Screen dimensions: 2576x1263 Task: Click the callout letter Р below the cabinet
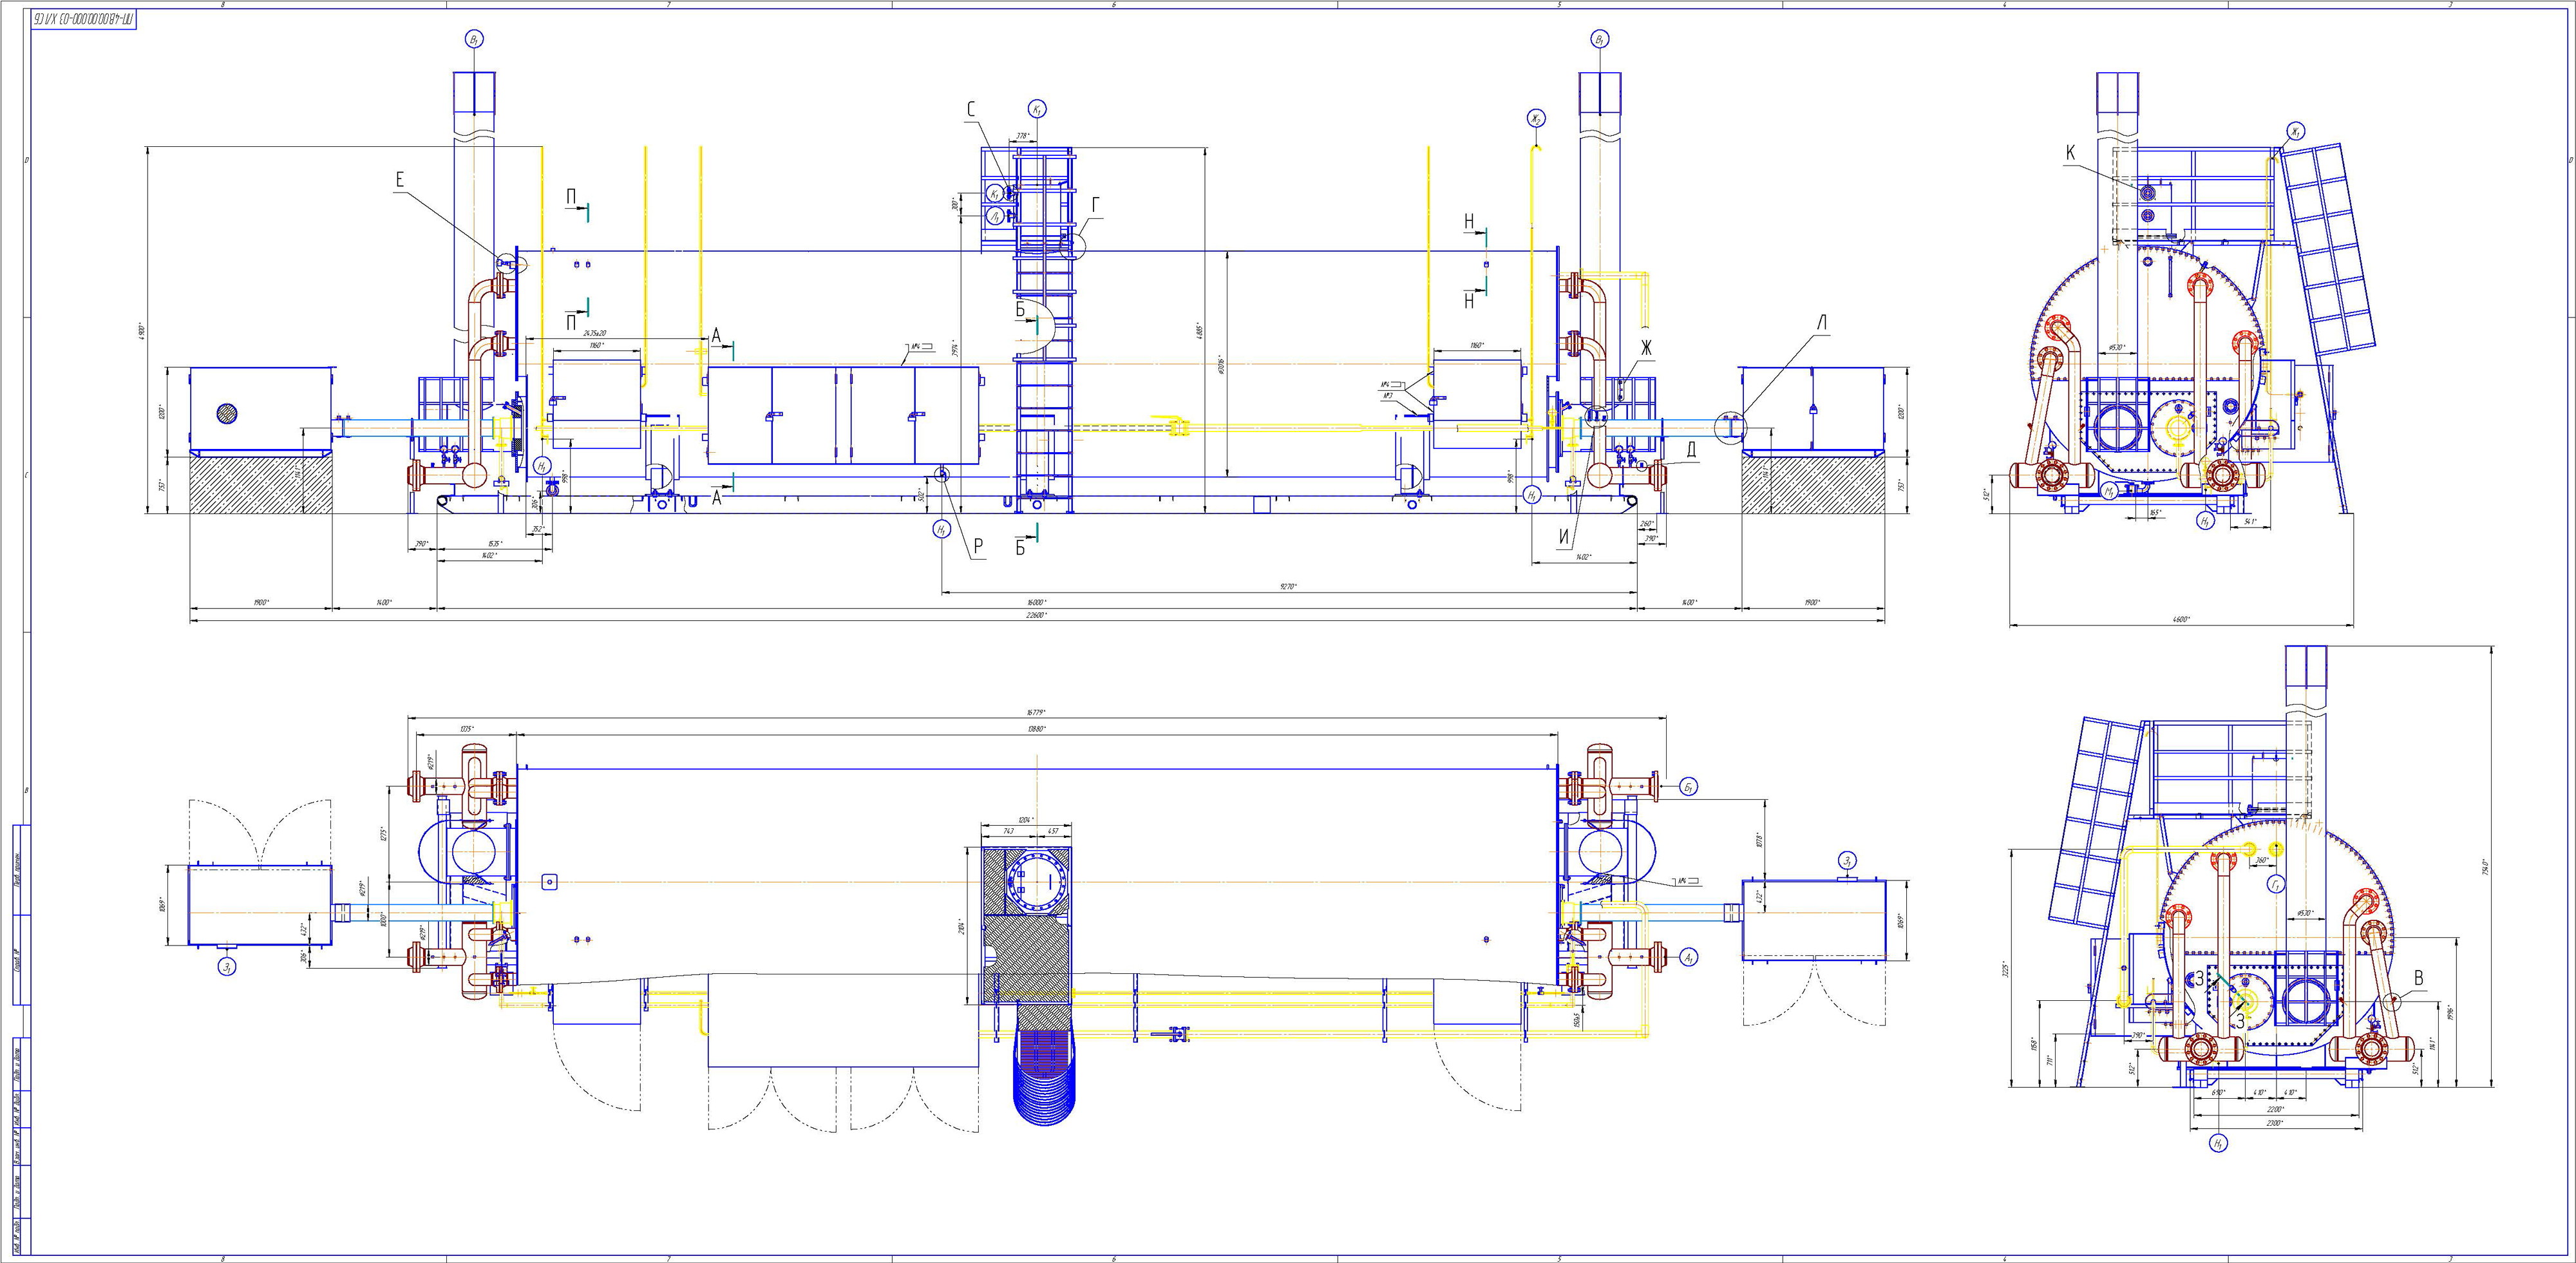(978, 546)
